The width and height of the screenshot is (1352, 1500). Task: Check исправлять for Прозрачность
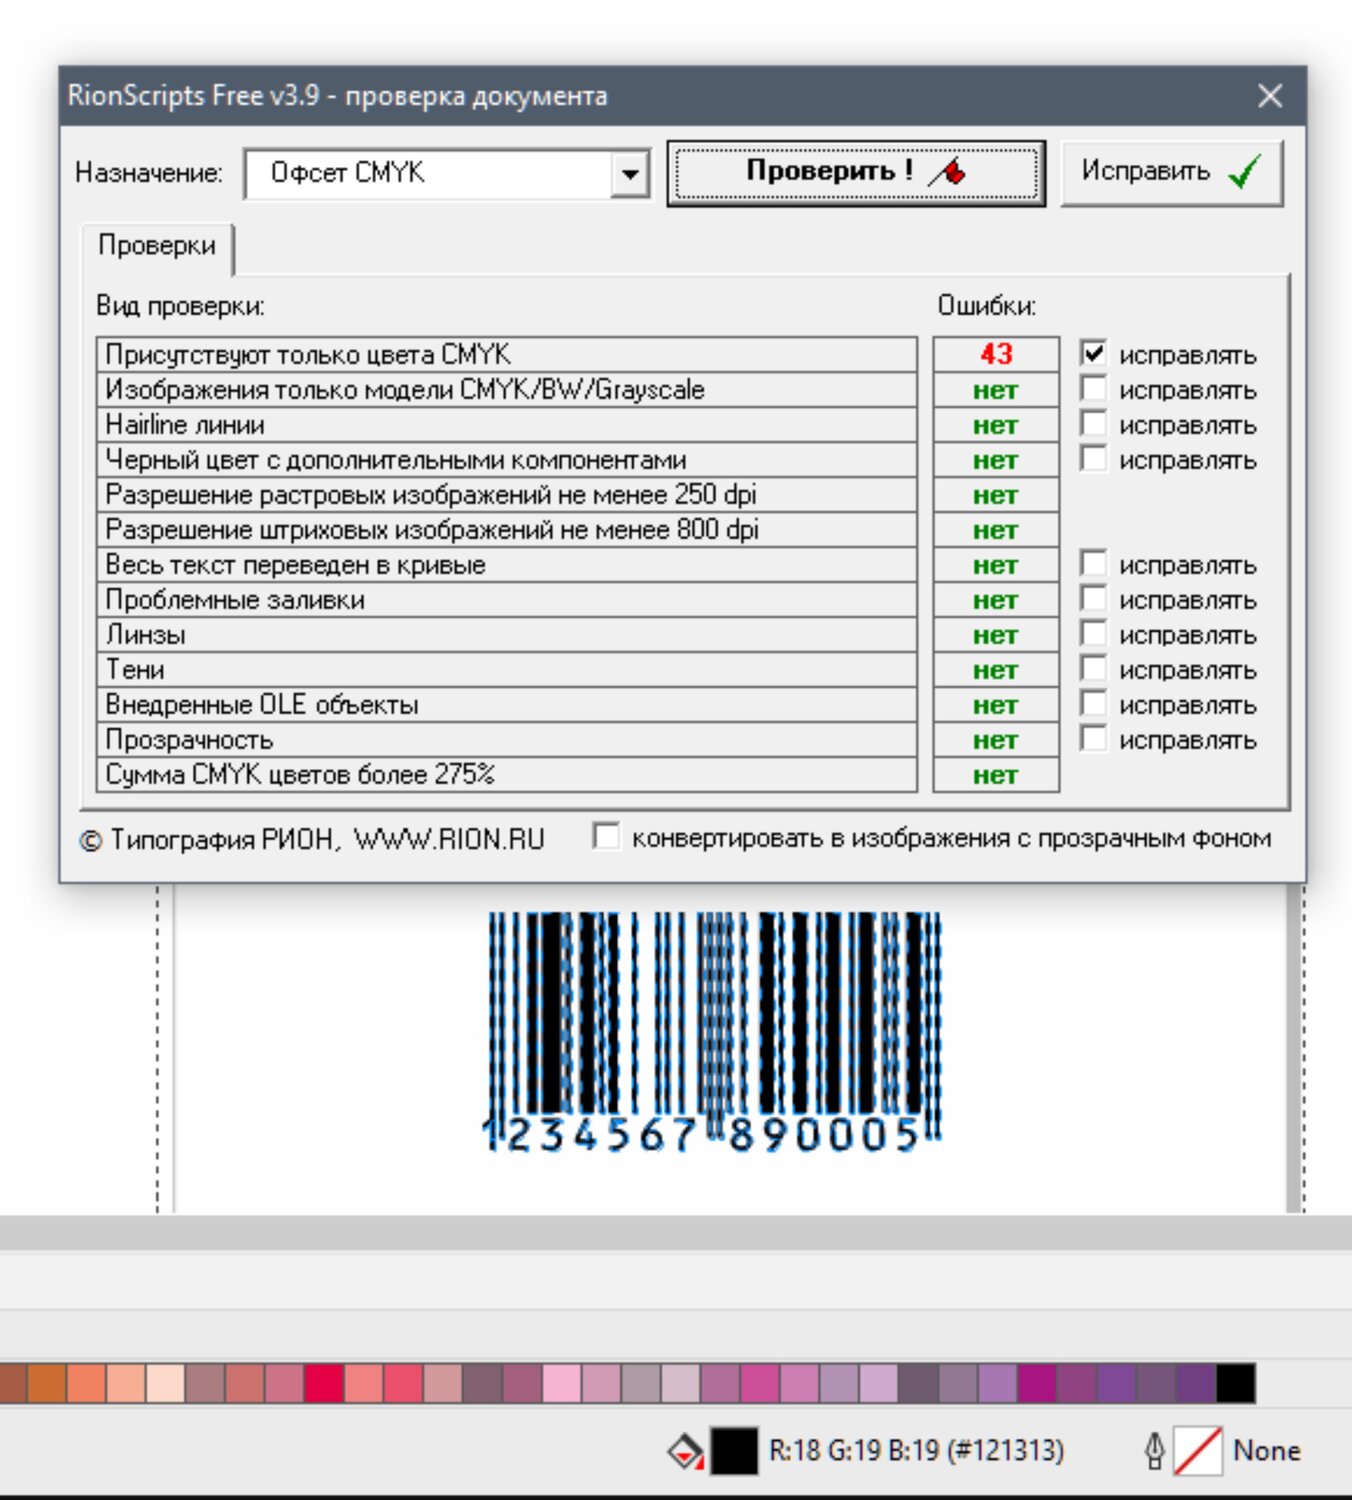pos(1093,738)
